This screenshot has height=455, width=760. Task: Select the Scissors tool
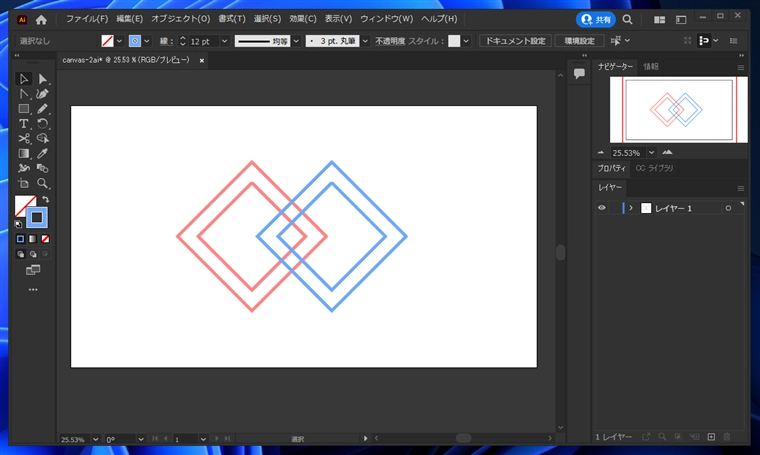point(23,139)
